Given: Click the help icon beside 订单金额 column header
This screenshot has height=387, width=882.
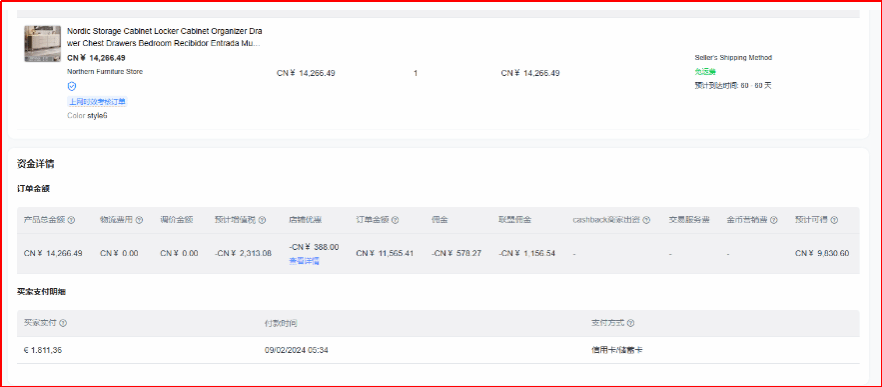Looking at the screenshot, I should [395, 220].
